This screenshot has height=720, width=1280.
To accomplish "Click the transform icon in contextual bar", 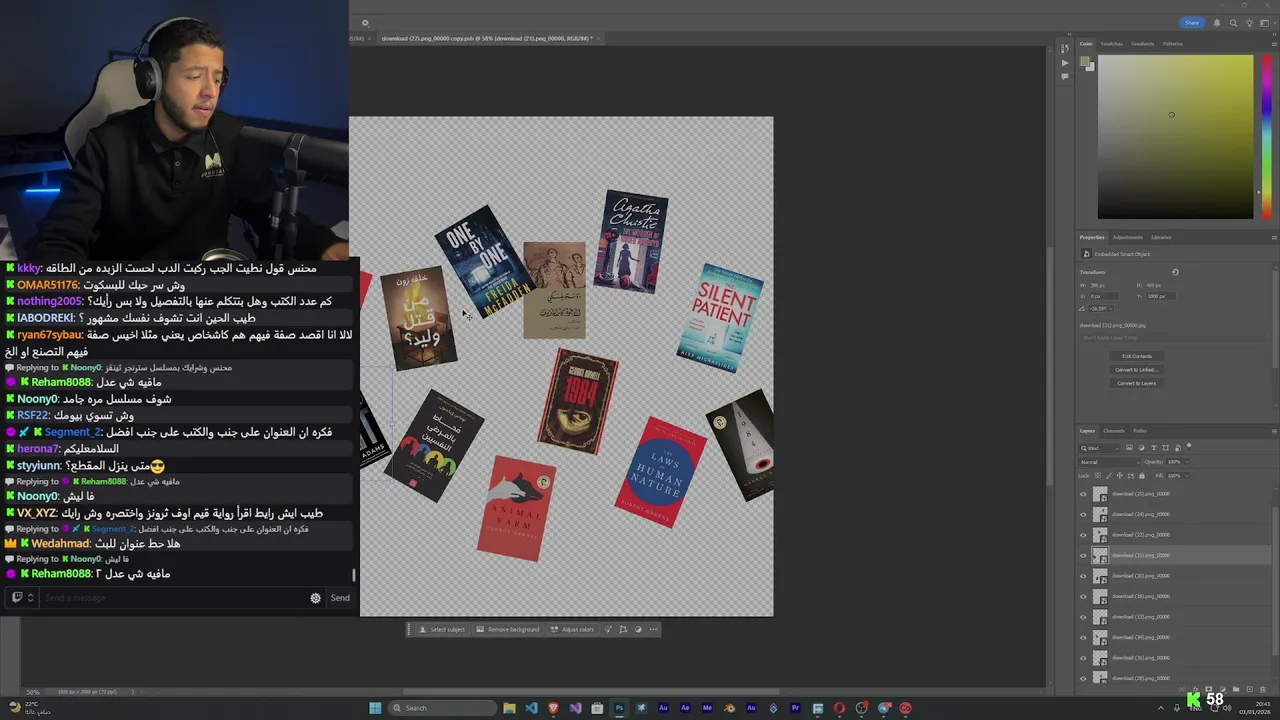I will point(623,629).
